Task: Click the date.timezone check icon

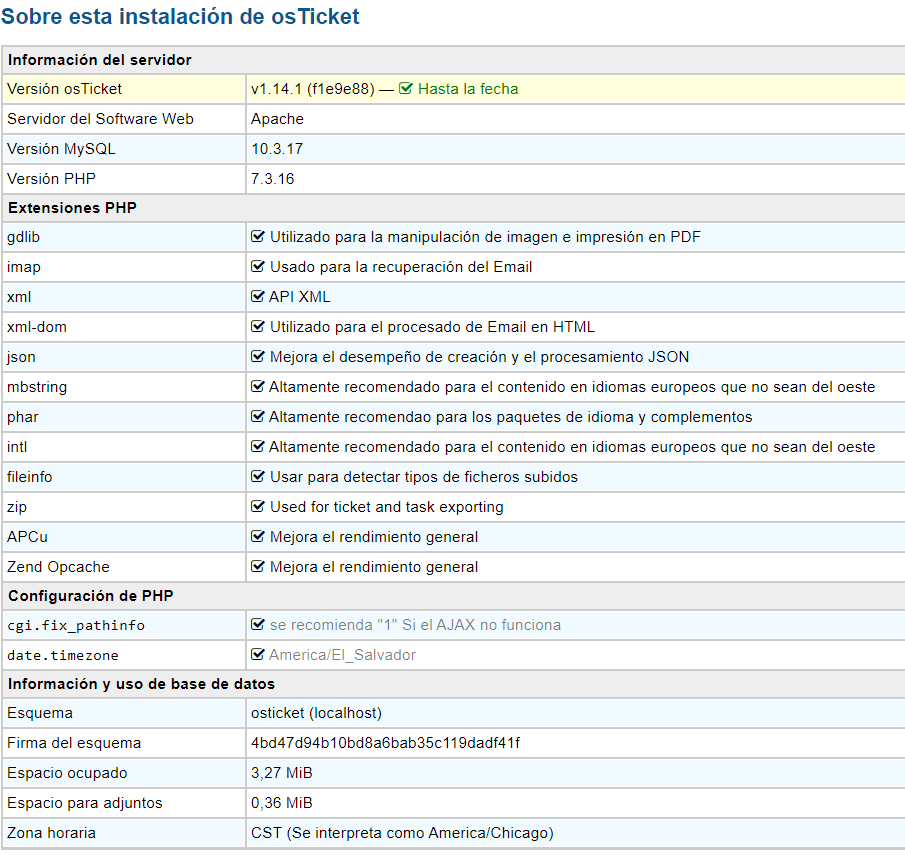Action: point(258,655)
